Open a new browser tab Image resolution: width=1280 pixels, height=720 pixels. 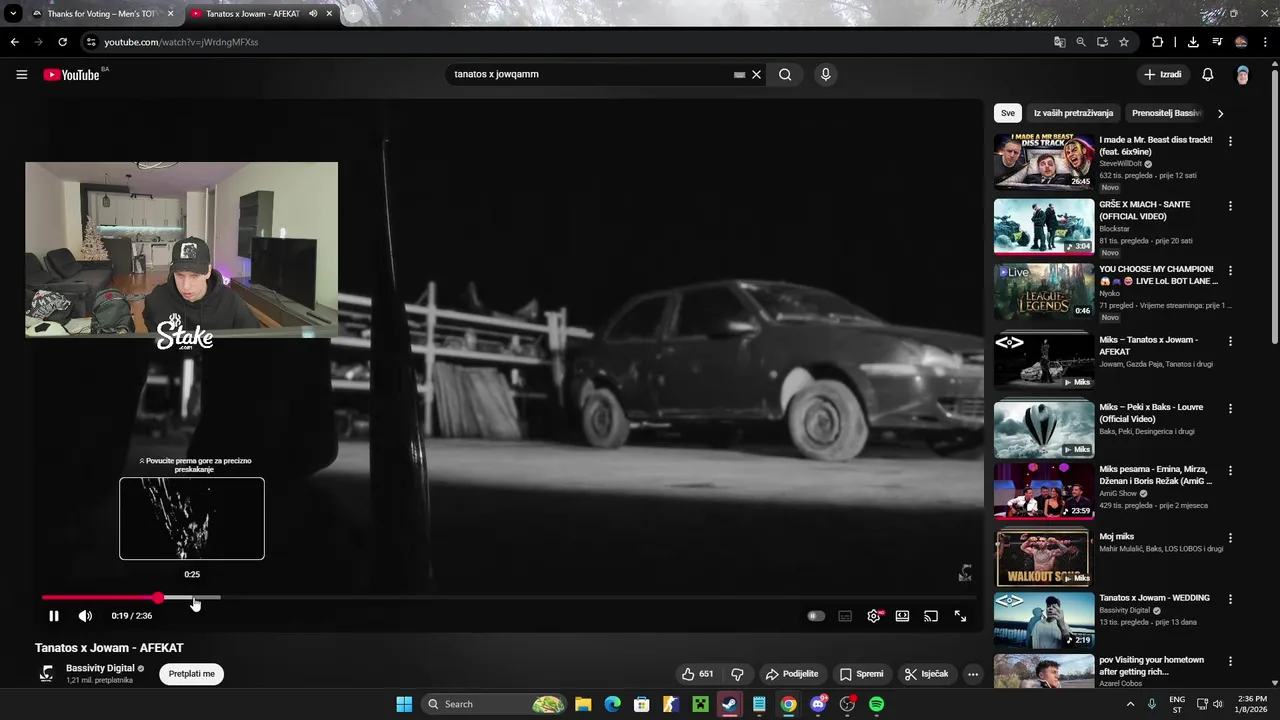(353, 14)
